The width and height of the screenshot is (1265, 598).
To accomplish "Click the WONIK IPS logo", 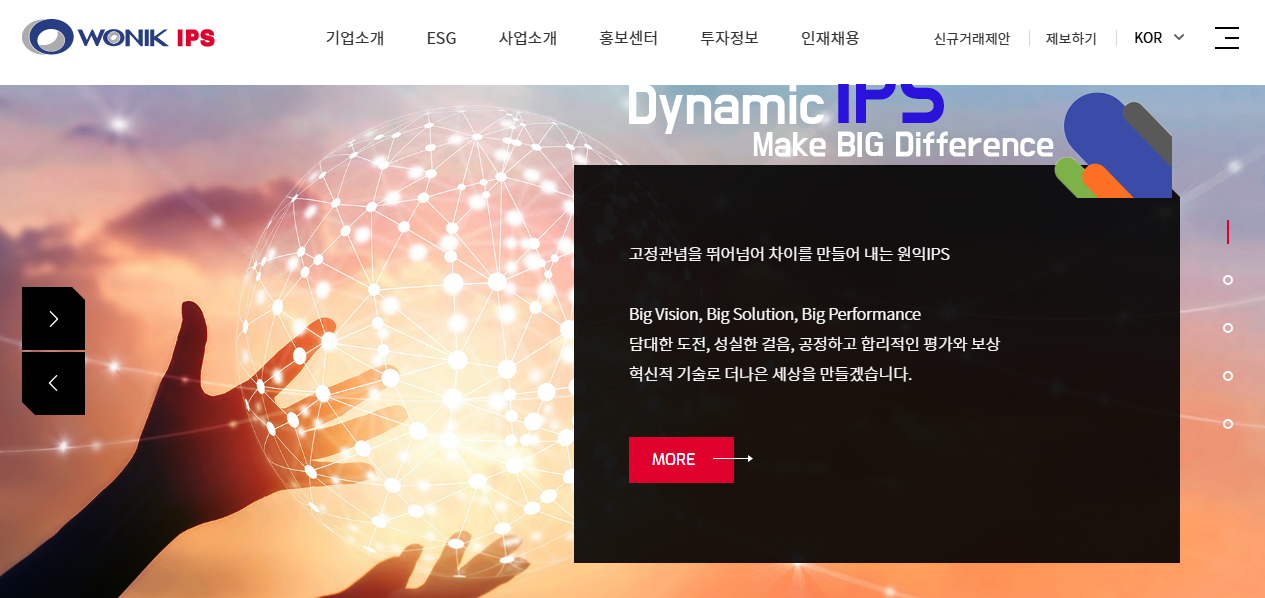I will tap(118, 38).
